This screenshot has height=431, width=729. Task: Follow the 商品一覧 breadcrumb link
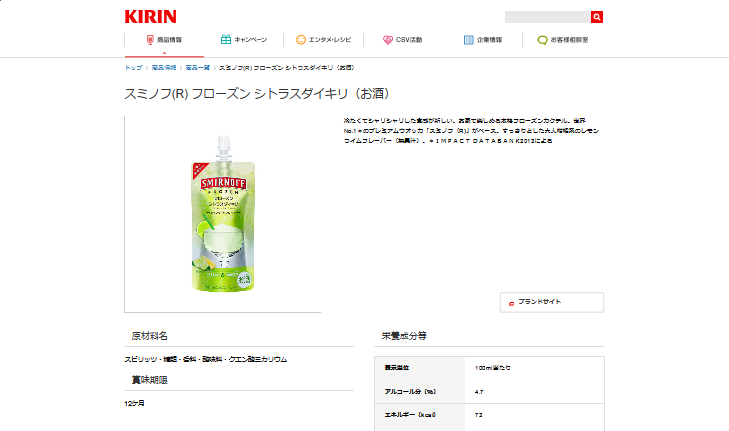tap(198, 67)
